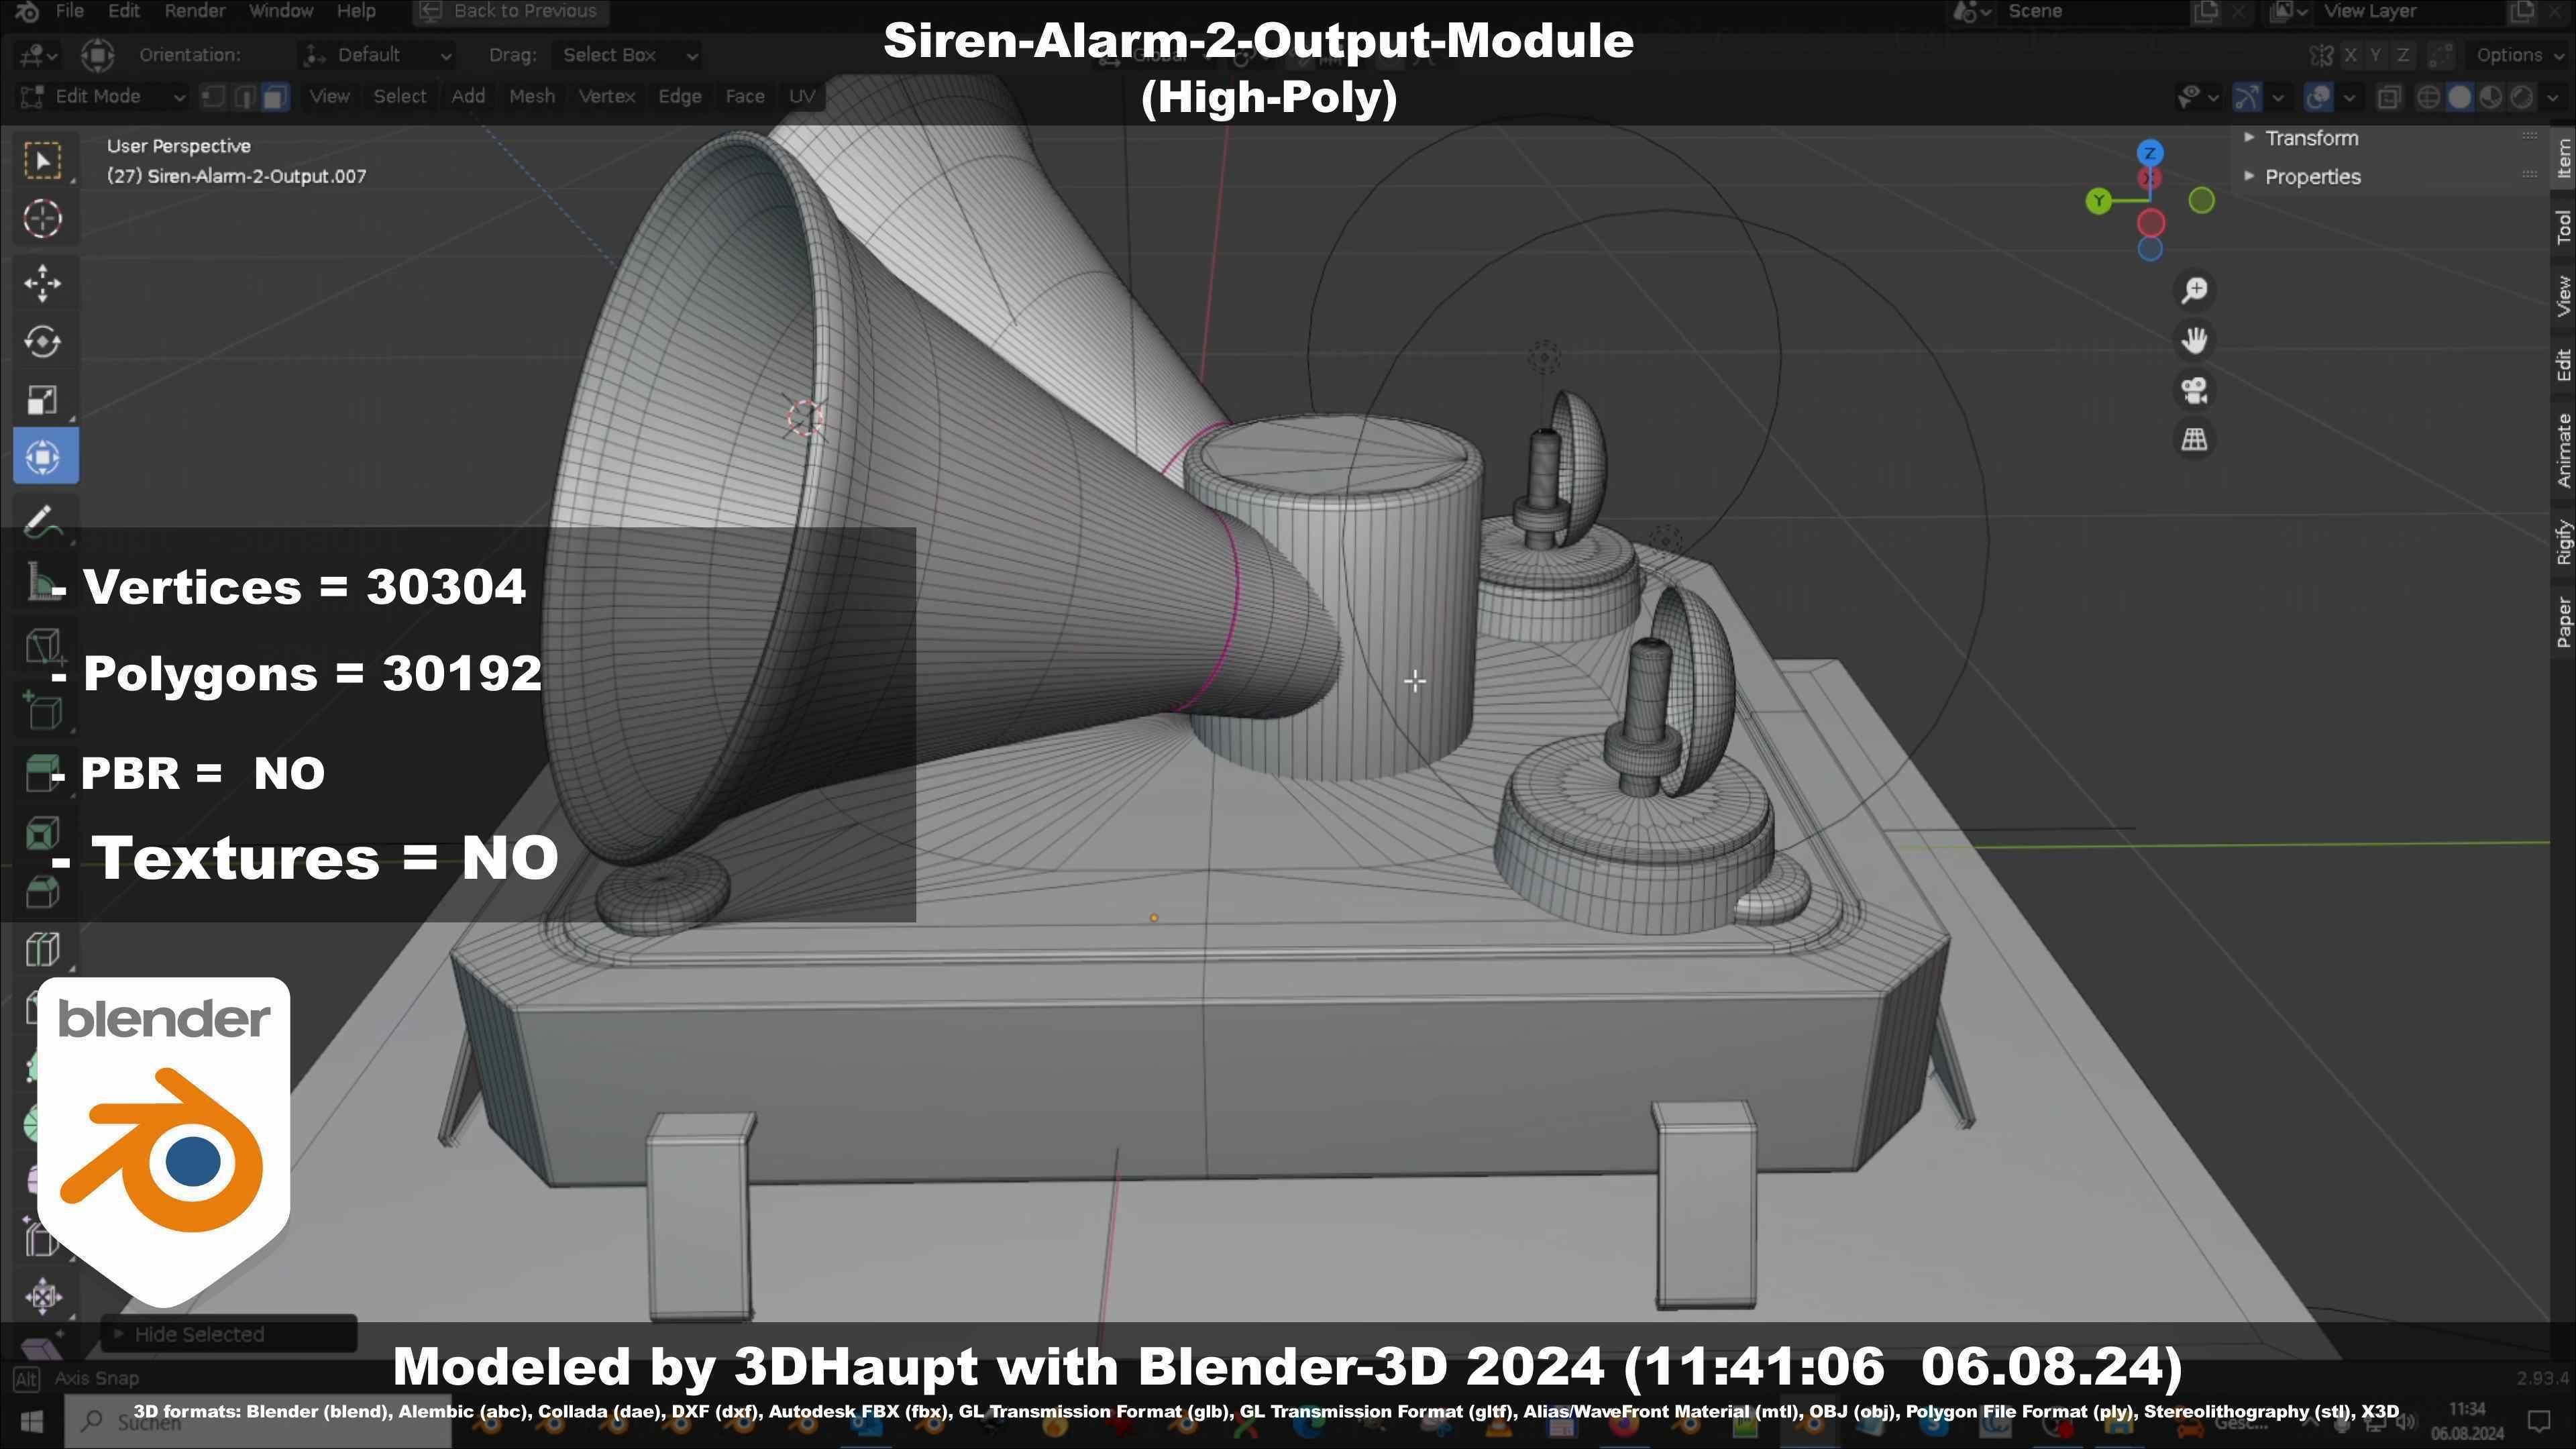The width and height of the screenshot is (2576, 1449).
Task: Click the transform pivot icon in tool header
Action: [x=97, y=55]
